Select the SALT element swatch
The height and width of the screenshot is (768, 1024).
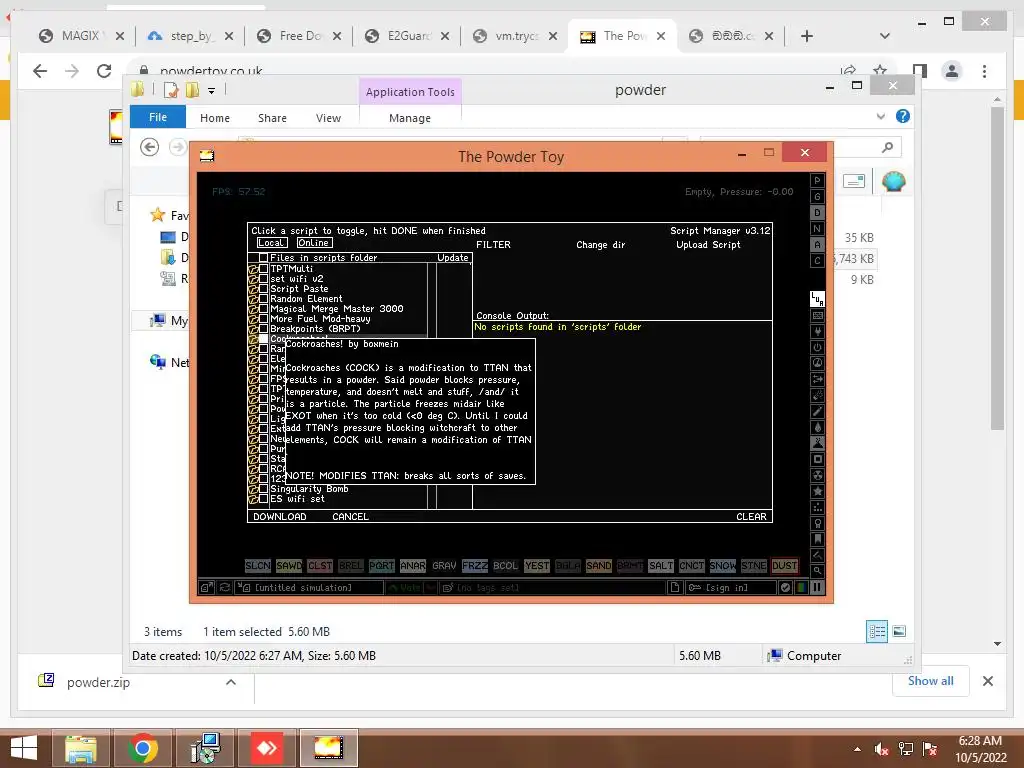coord(661,566)
